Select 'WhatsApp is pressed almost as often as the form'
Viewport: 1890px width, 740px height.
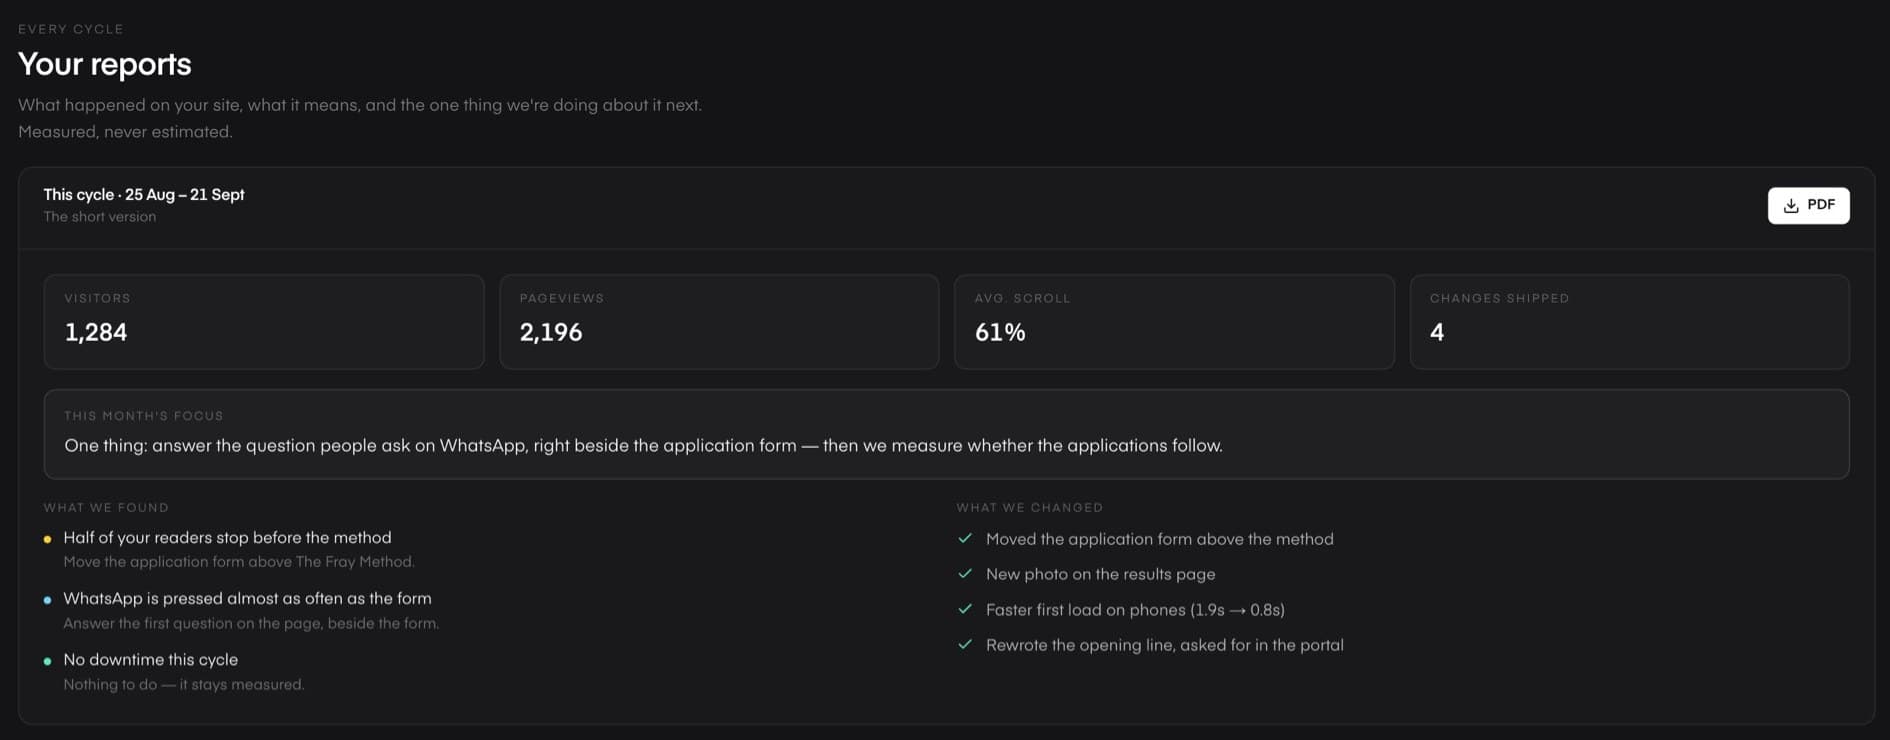pos(247,599)
